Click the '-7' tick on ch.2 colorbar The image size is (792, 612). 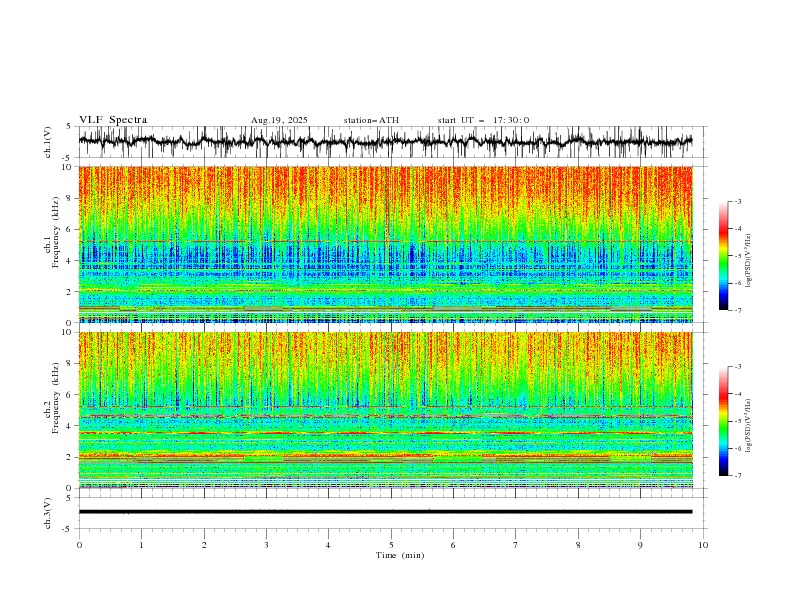point(737,476)
